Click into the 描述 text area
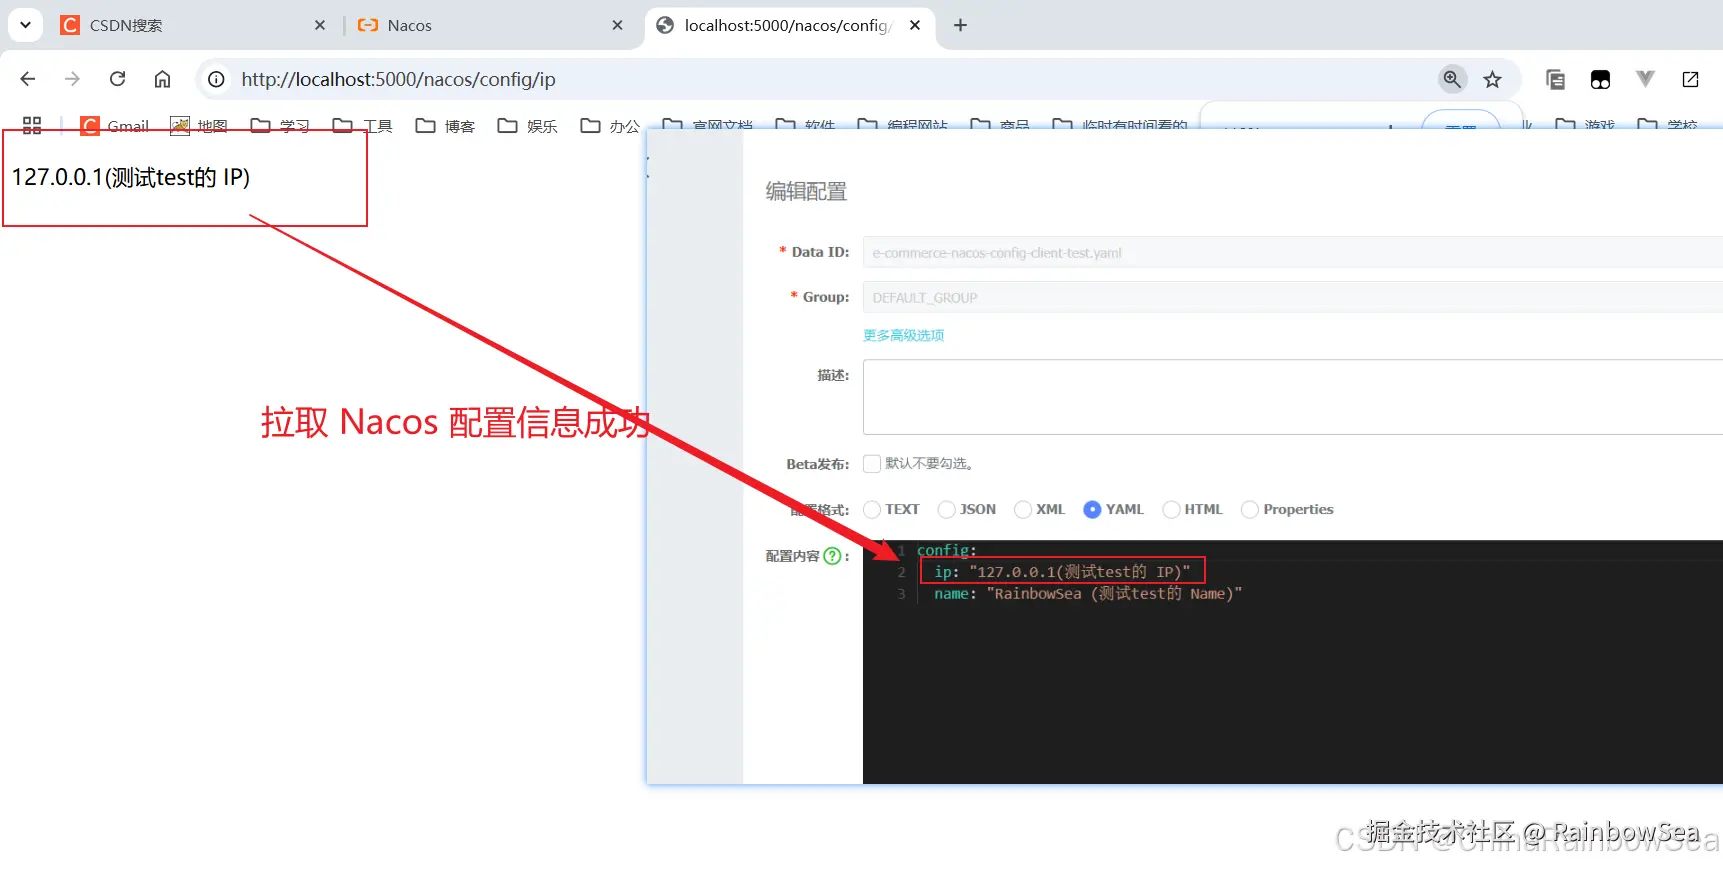The image size is (1723, 869). [x=1293, y=397]
